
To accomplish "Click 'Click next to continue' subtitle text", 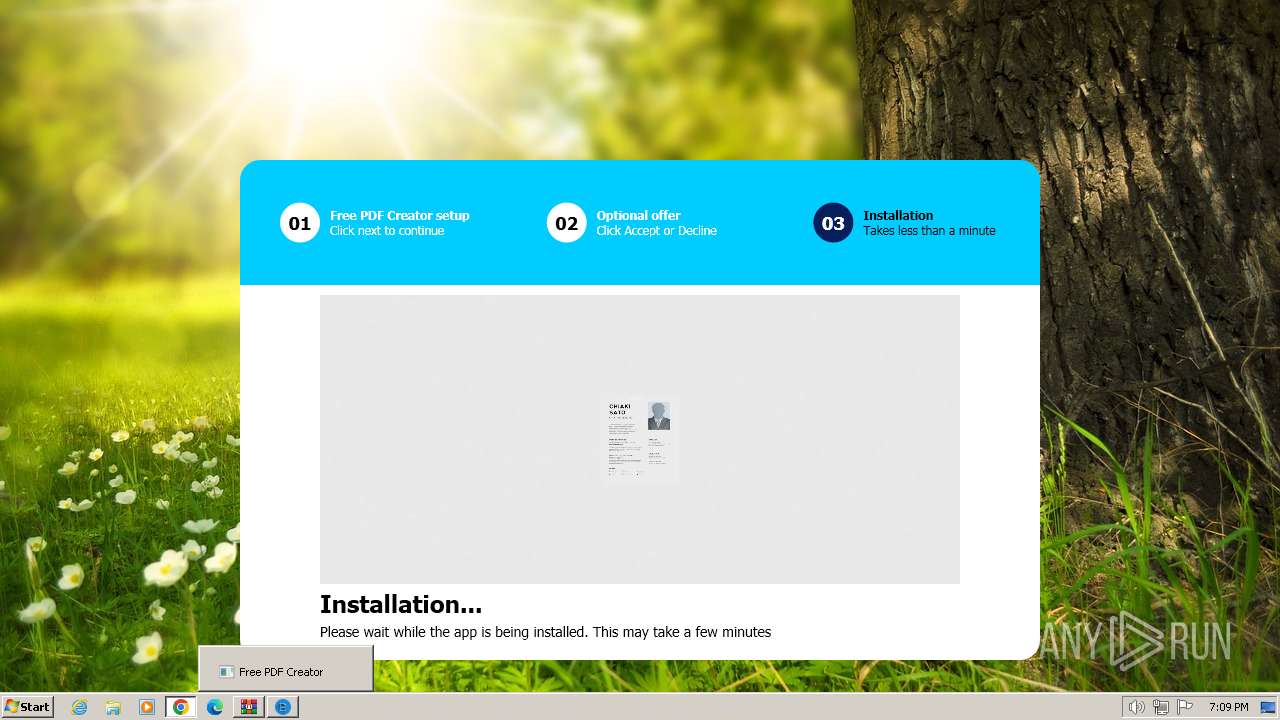I will (387, 231).
